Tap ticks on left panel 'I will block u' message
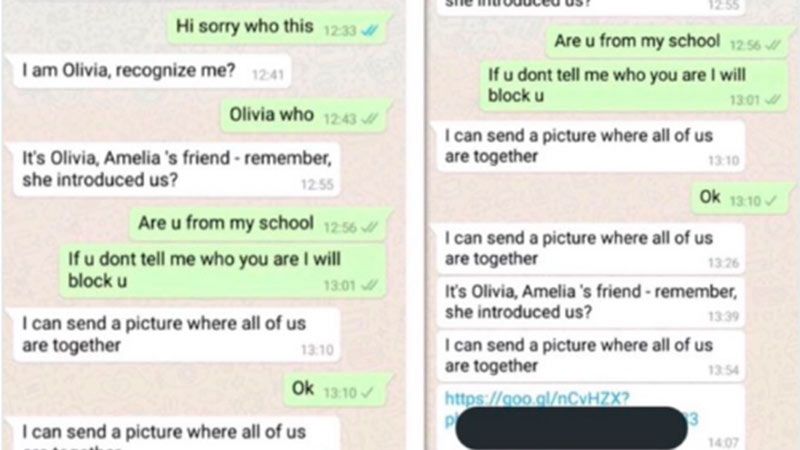Image resolution: width=800 pixels, height=450 pixels. 369,286
